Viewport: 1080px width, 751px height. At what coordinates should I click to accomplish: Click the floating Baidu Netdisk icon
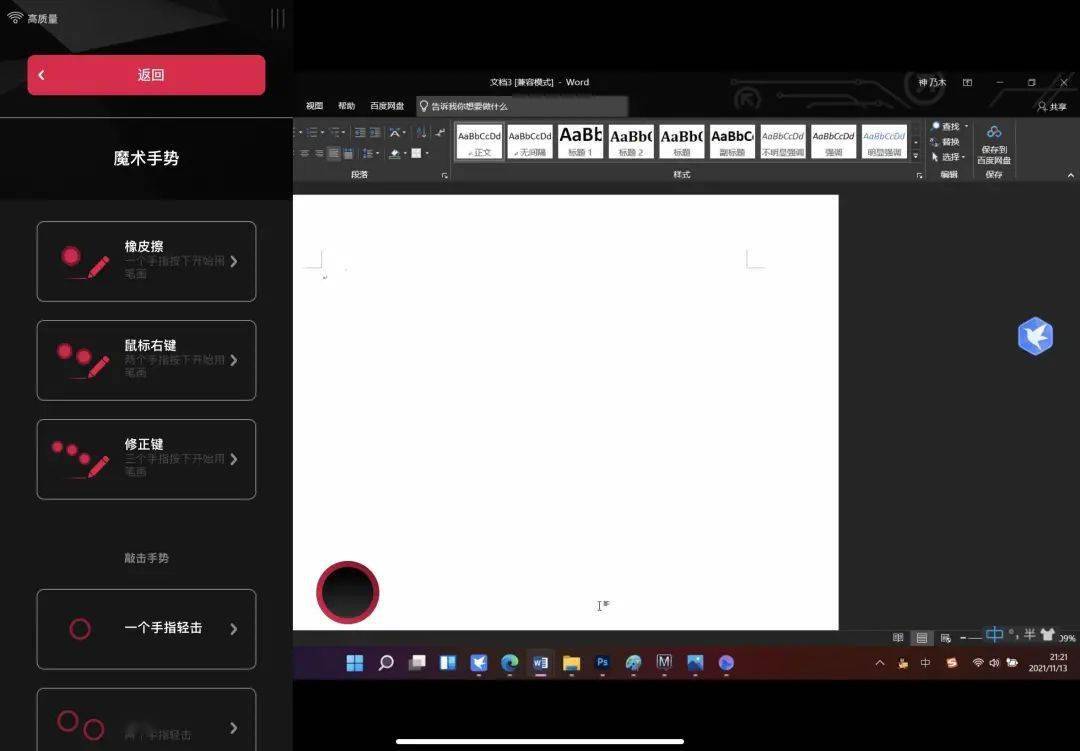point(1035,336)
